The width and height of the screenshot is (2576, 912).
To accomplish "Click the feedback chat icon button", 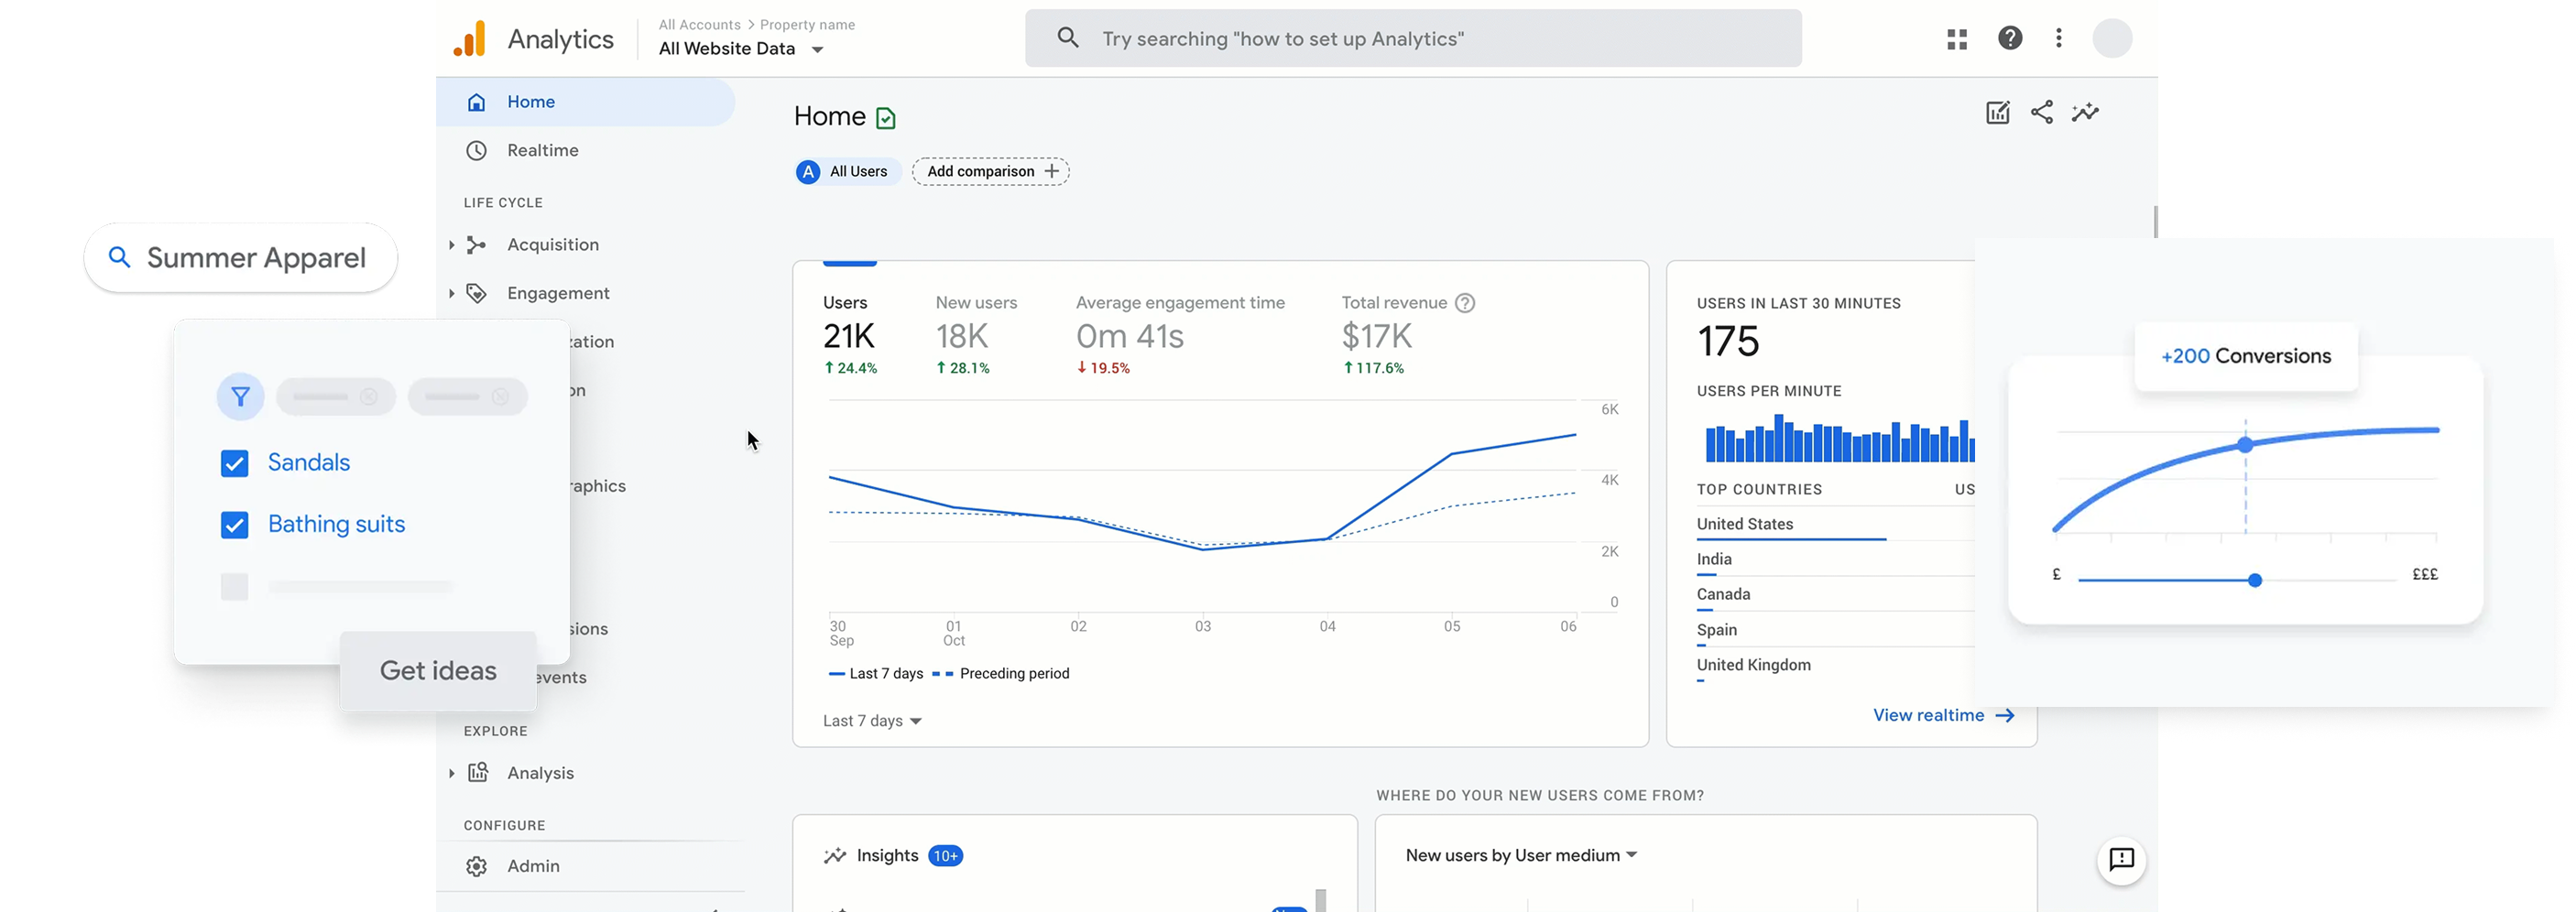I will (2121, 860).
